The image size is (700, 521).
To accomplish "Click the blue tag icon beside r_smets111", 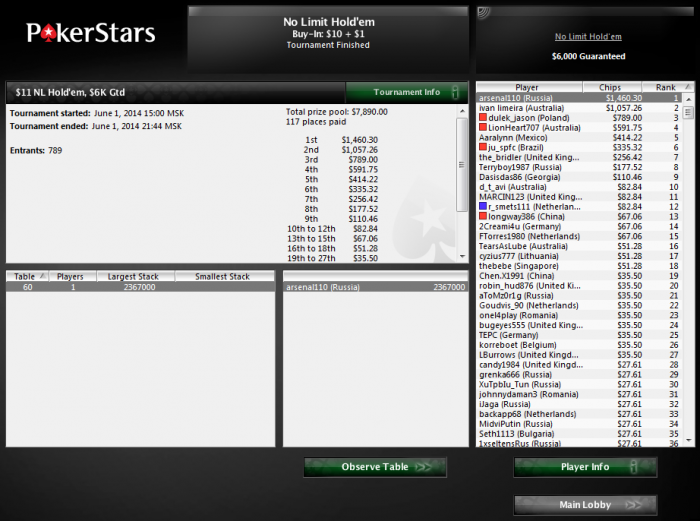I will pyautogui.click(x=483, y=206).
